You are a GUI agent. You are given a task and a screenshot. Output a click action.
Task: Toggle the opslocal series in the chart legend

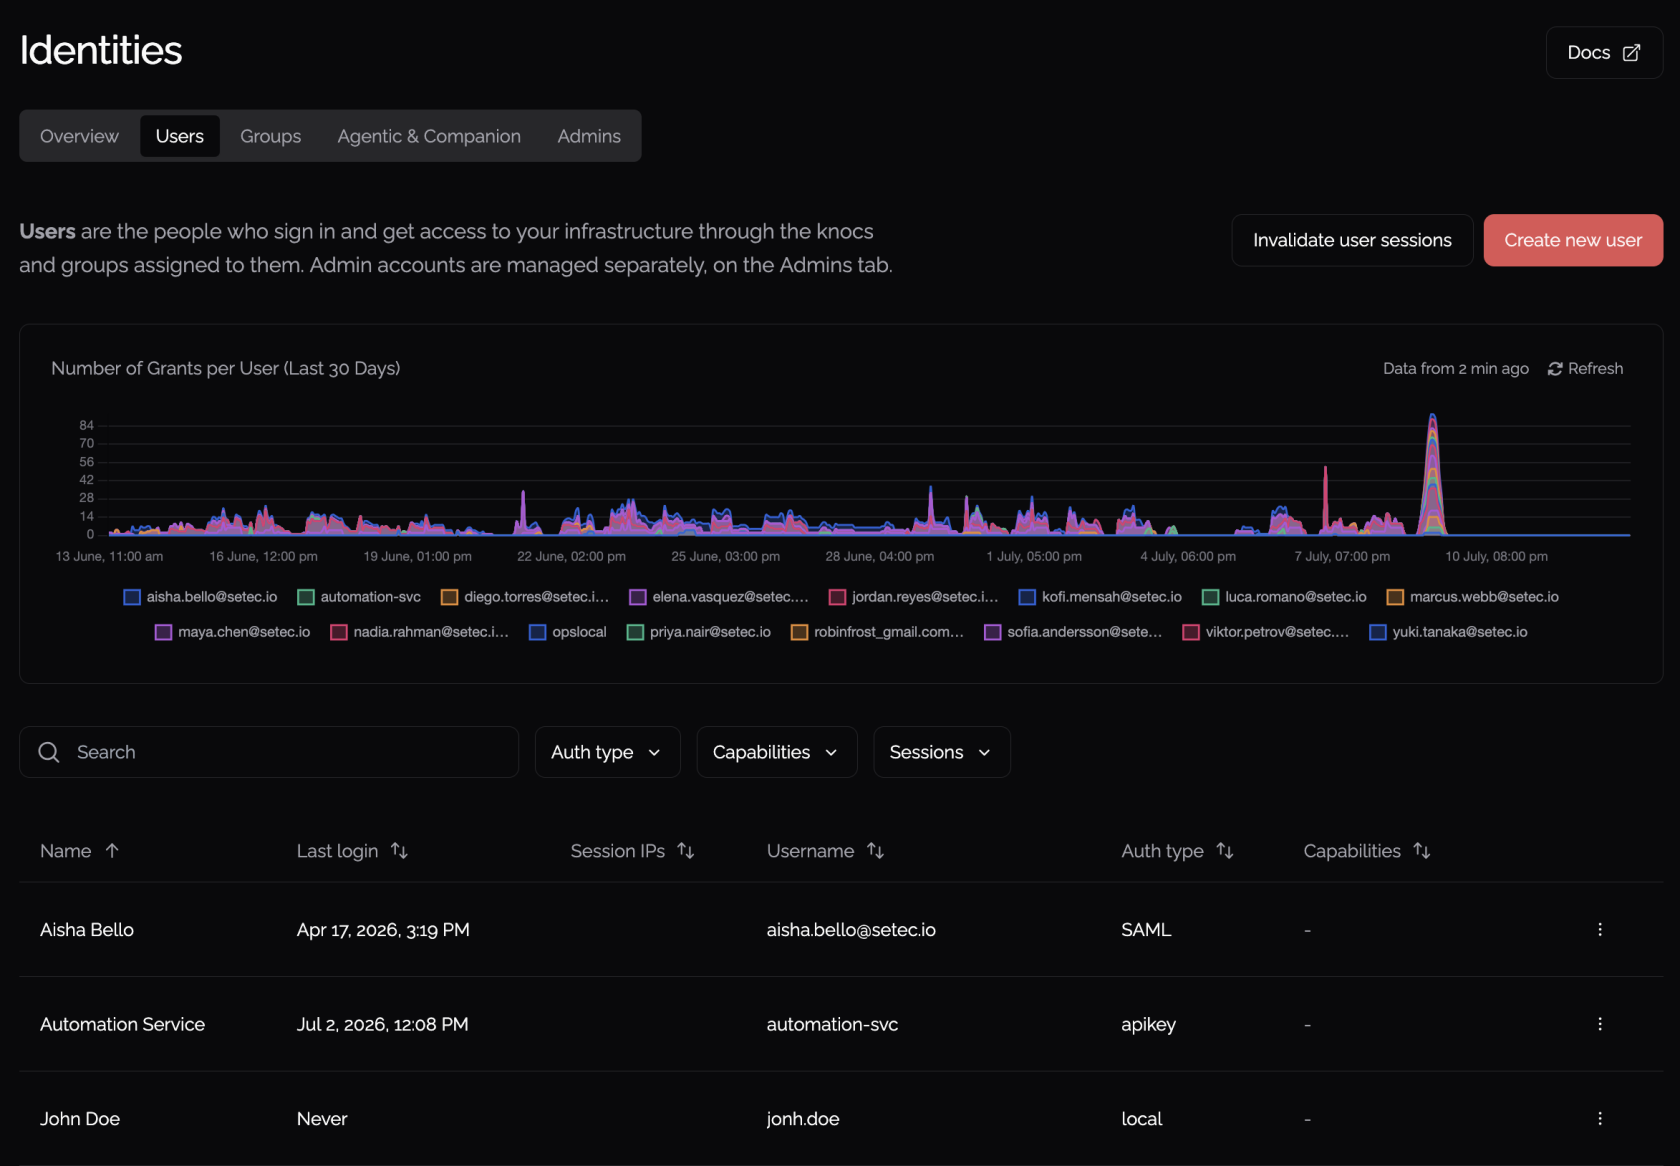tap(567, 632)
